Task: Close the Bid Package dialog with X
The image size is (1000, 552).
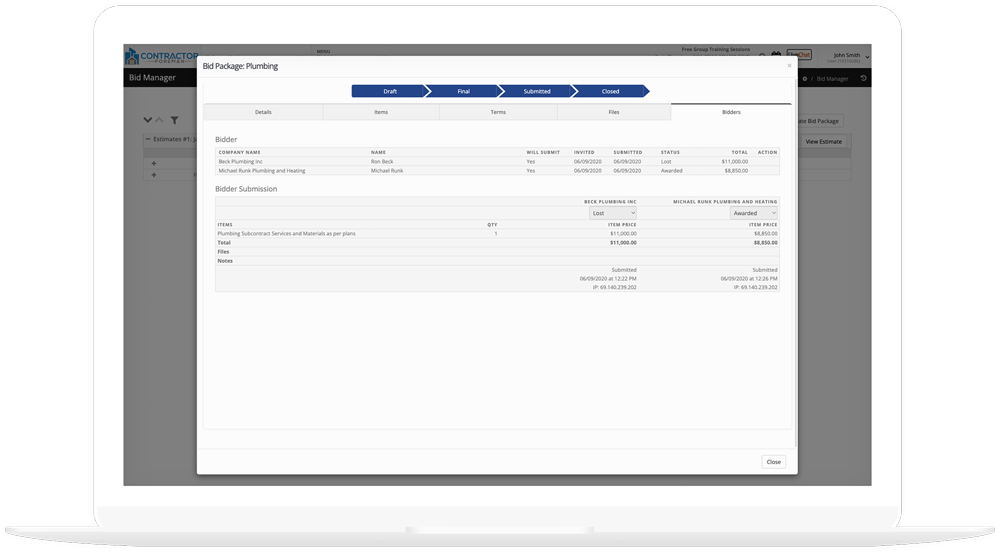Action: 789,66
